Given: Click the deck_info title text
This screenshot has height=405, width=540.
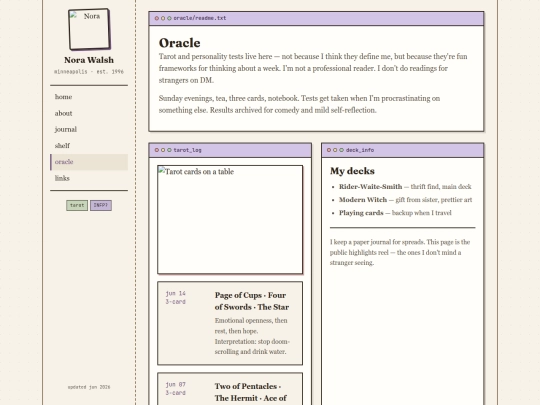Looking at the screenshot, I should coord(360,150).
